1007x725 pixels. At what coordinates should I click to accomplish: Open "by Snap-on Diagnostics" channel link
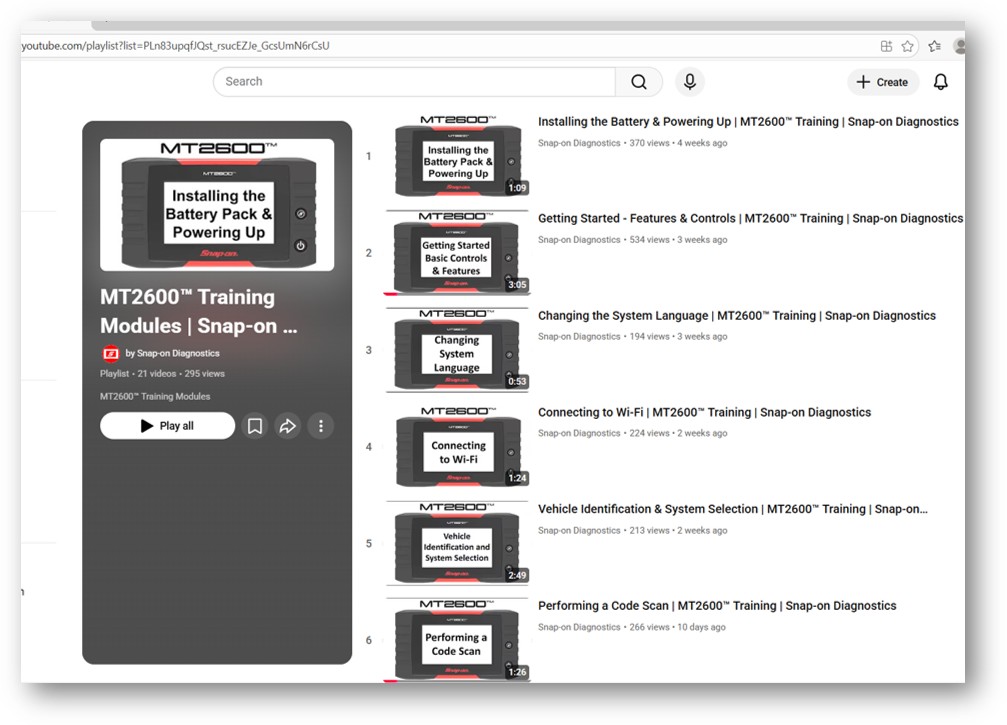(172, 353)
